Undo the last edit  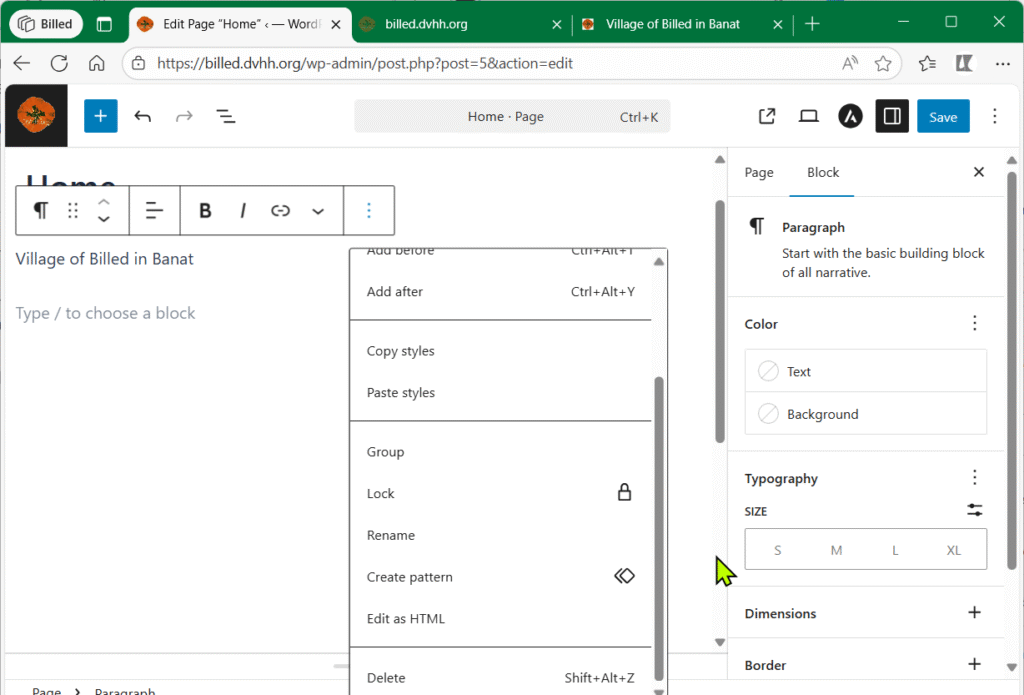[143, 116]
